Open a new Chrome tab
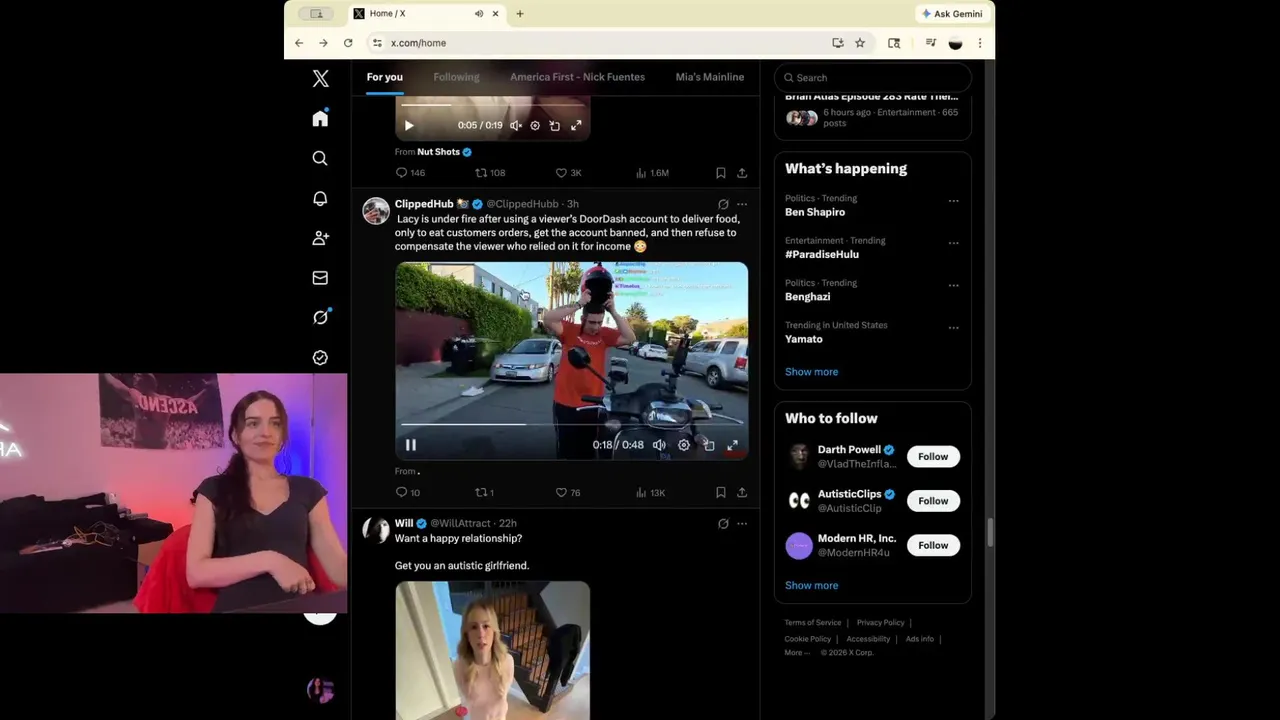This screenshot has height=720, width=1280. pos(520,14)
